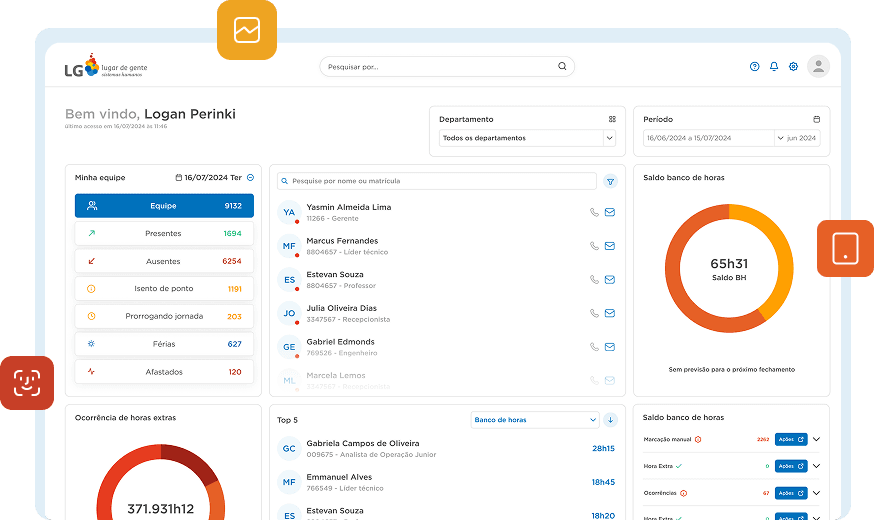This screenshot has width=874, height=520.
Task: Open the Departamento grid icon
Action: (612, 119)
